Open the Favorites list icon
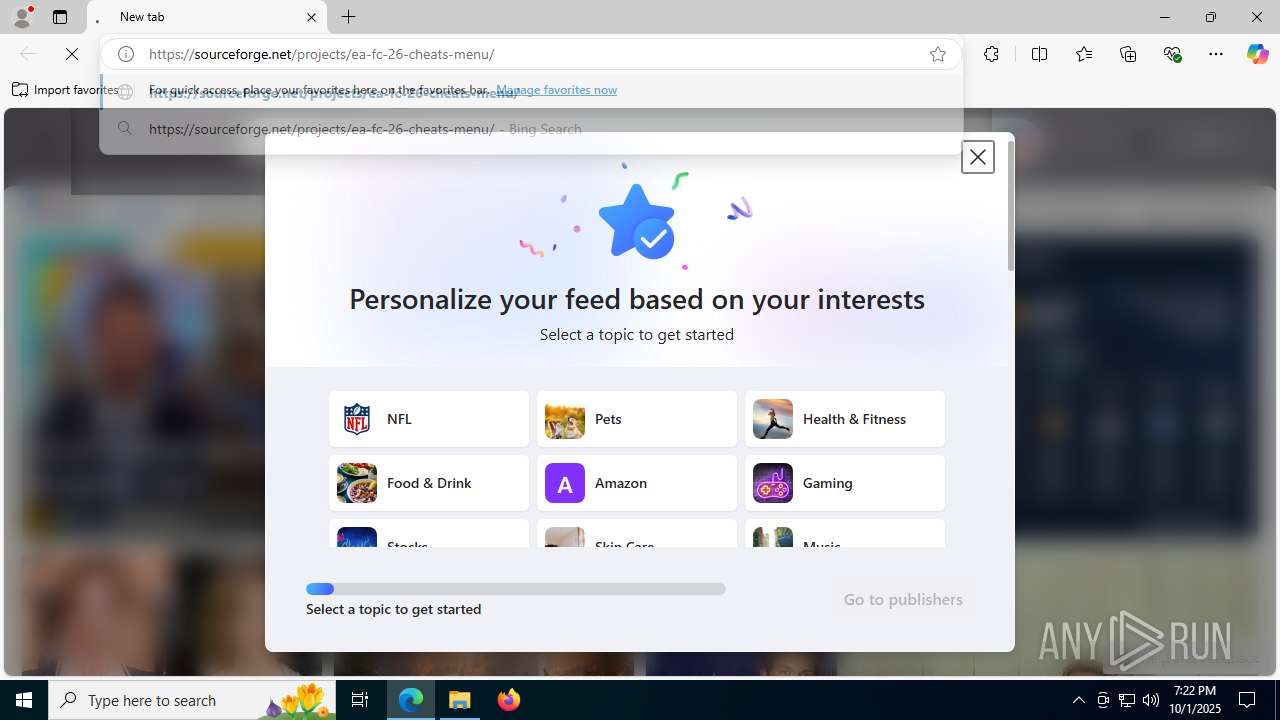The width and height of the screenshot is (1280, 720). point(1084,54)
